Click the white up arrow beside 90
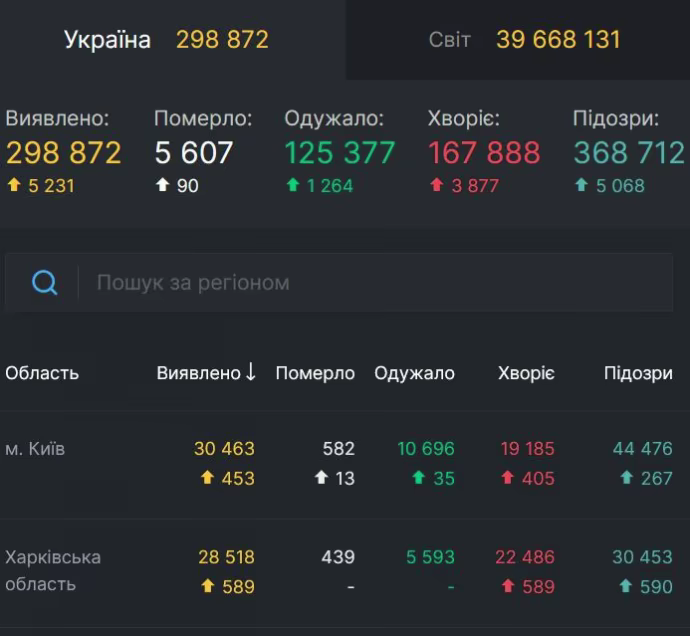This screenshot has height=636, width=690. click(162, 185)
